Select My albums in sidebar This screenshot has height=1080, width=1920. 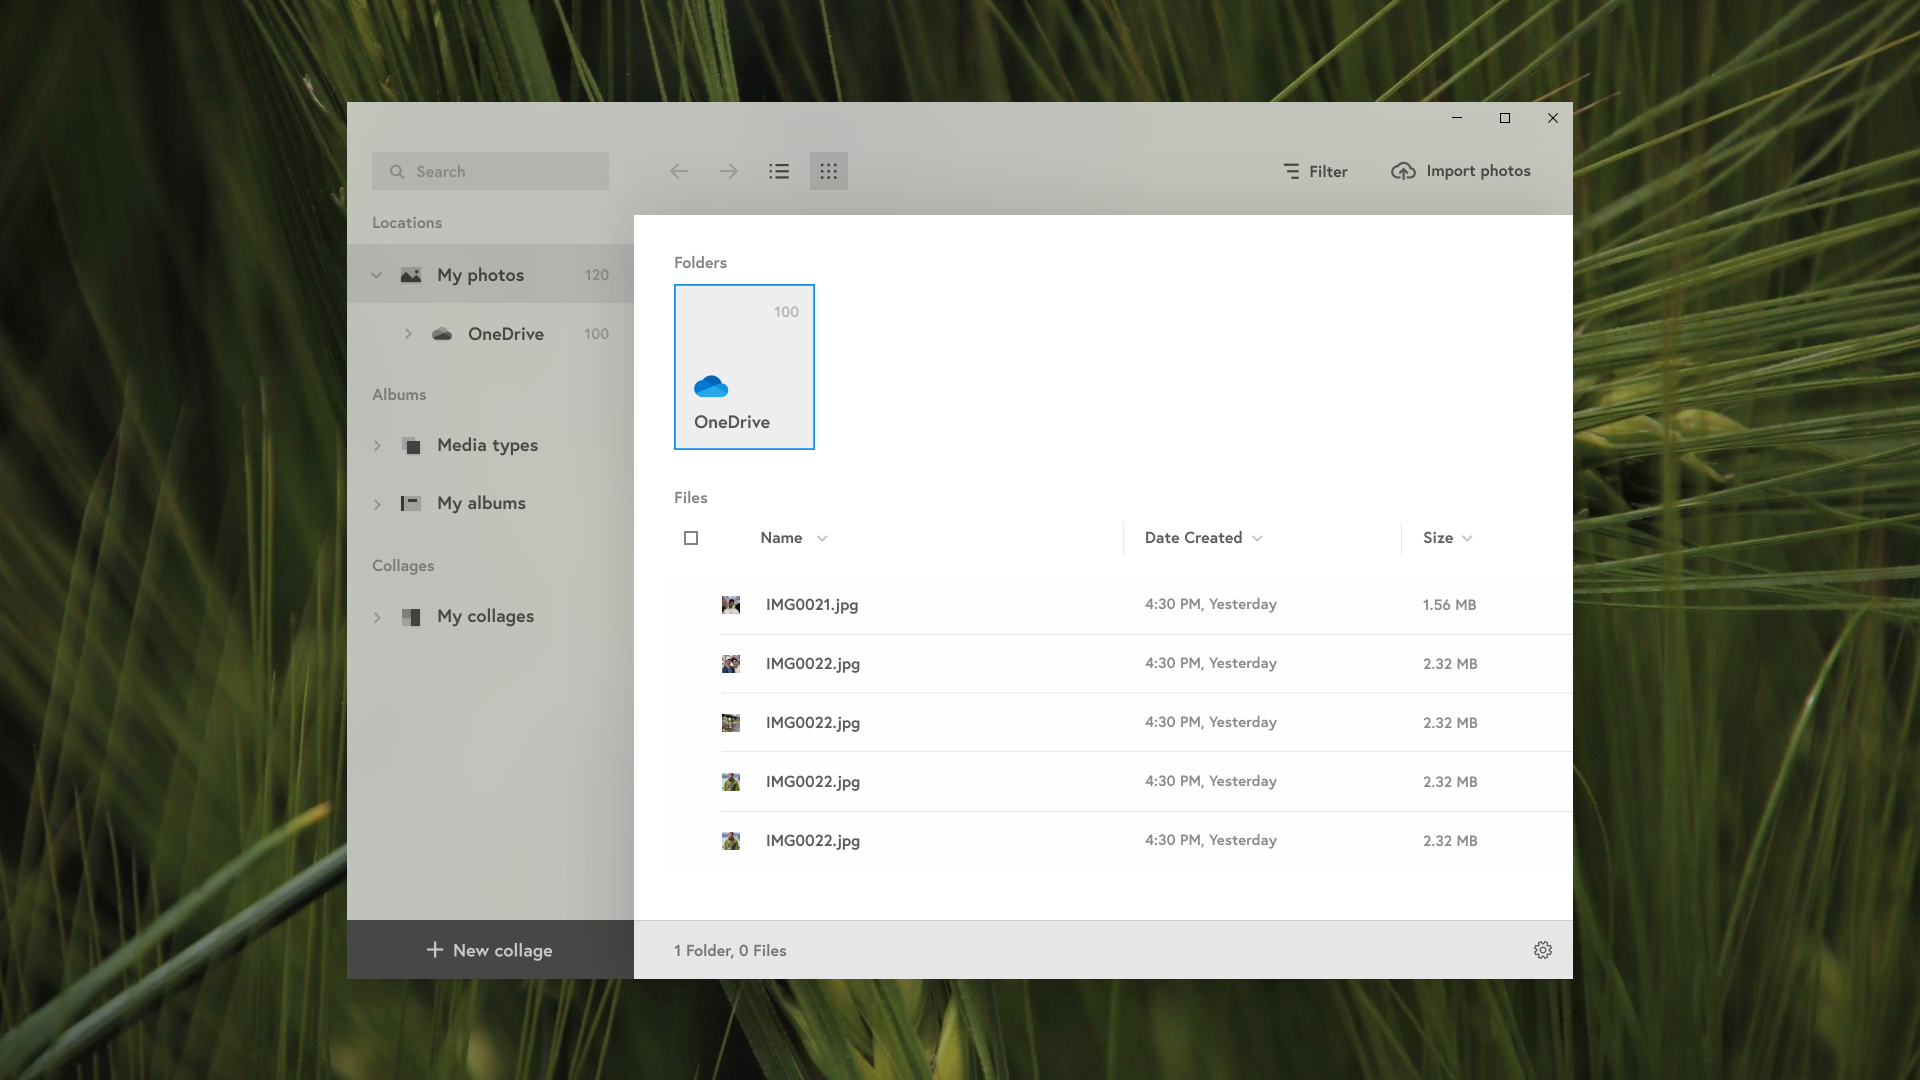point(481,503)
